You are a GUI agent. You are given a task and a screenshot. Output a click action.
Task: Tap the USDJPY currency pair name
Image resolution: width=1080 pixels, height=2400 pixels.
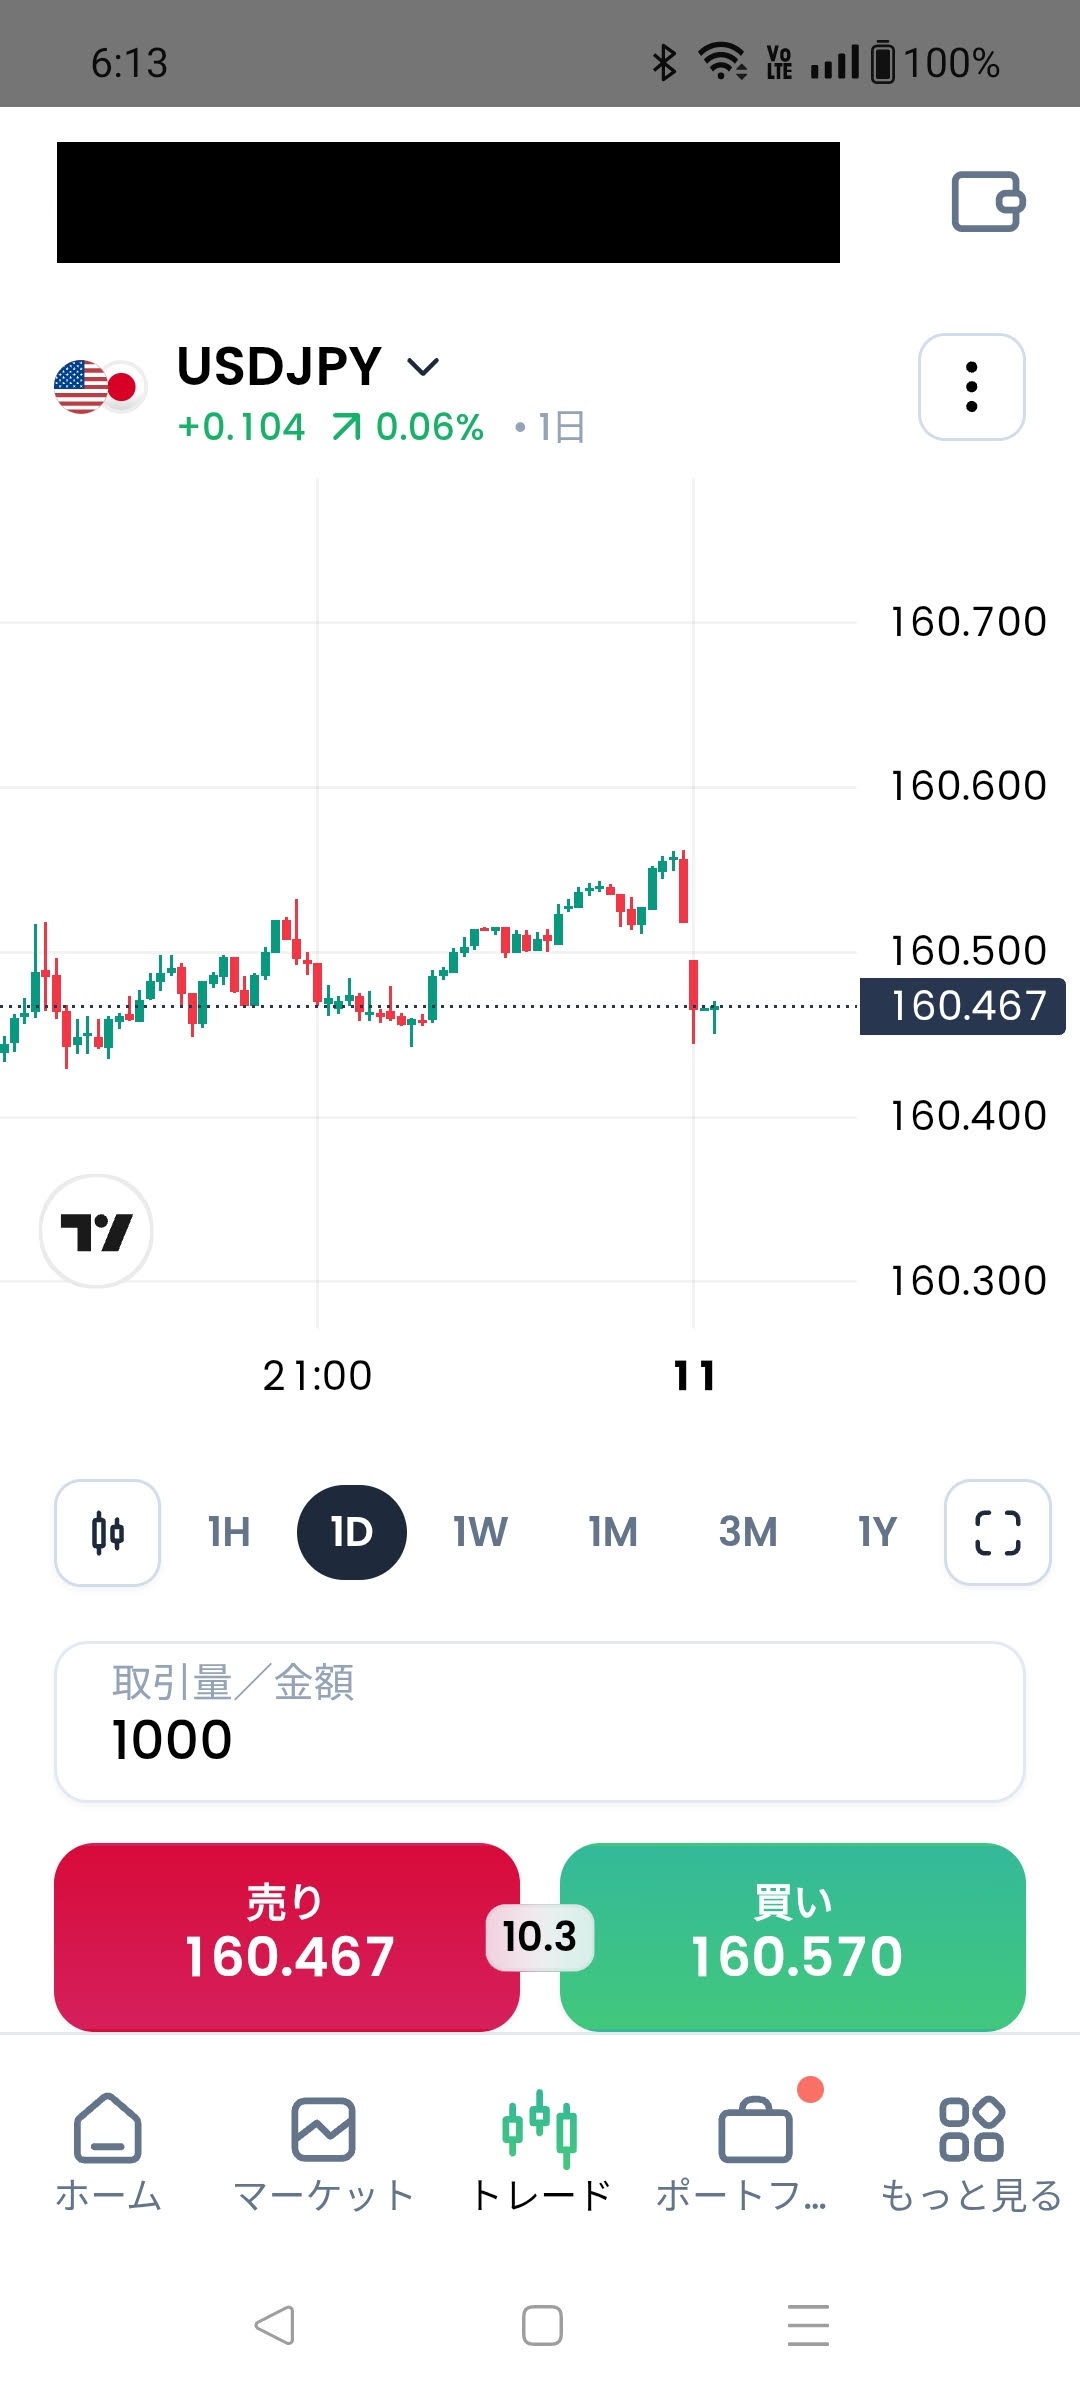279,366
